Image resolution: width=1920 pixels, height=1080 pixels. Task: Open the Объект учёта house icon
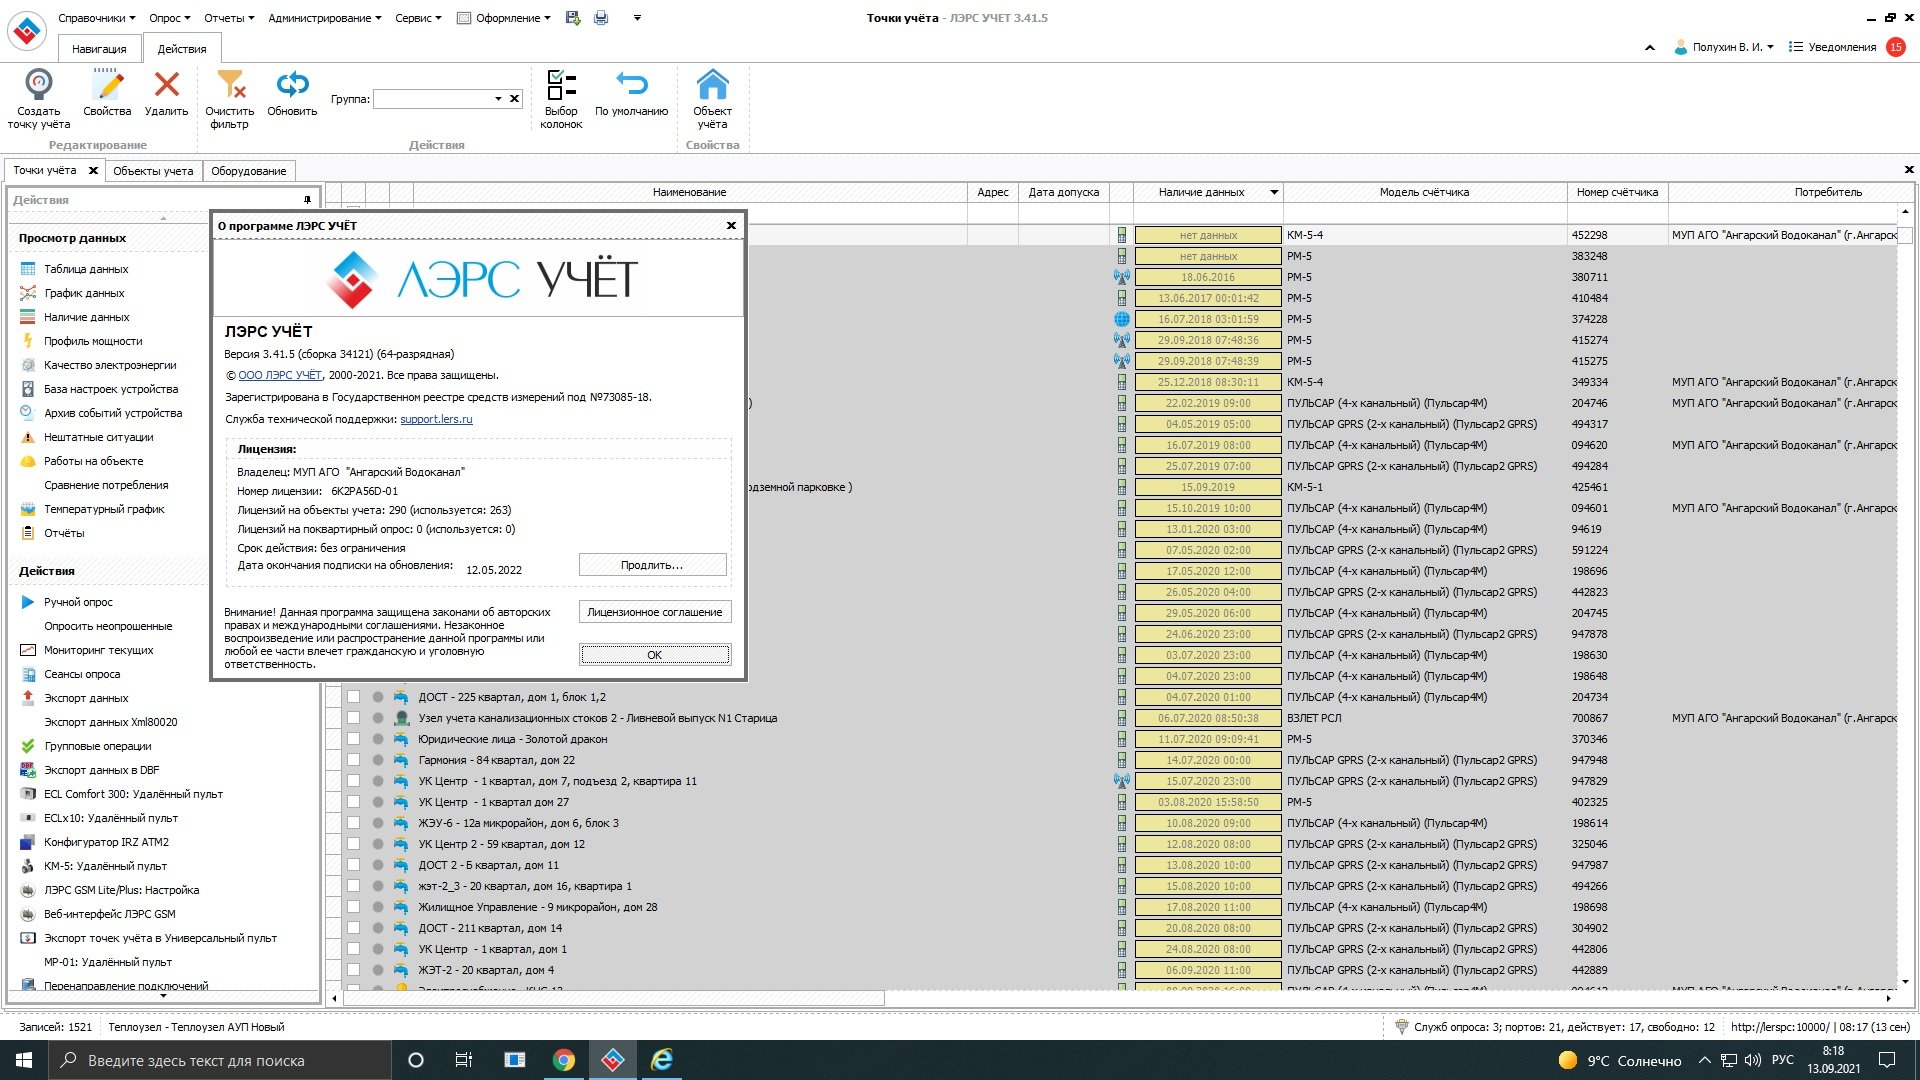[x=712, y=84]
